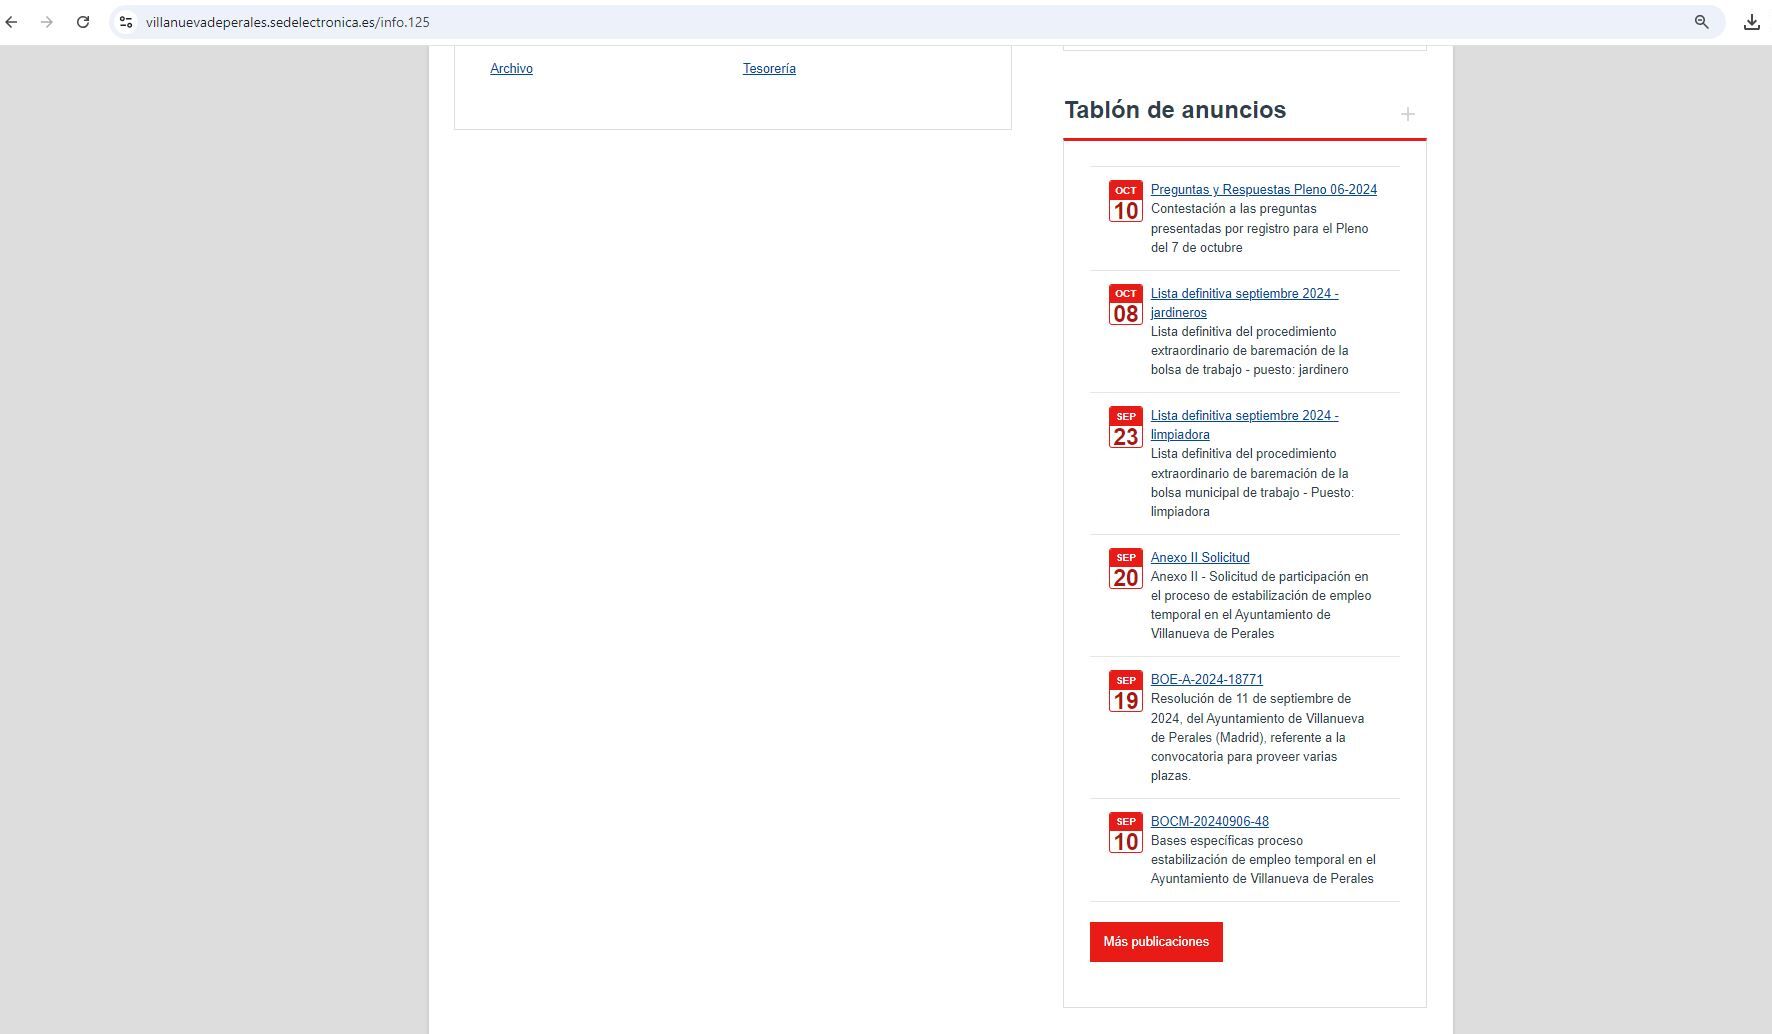Open the Archivo link
The width and height of the screenshot is (1772, 1034).
click(511, 69)
